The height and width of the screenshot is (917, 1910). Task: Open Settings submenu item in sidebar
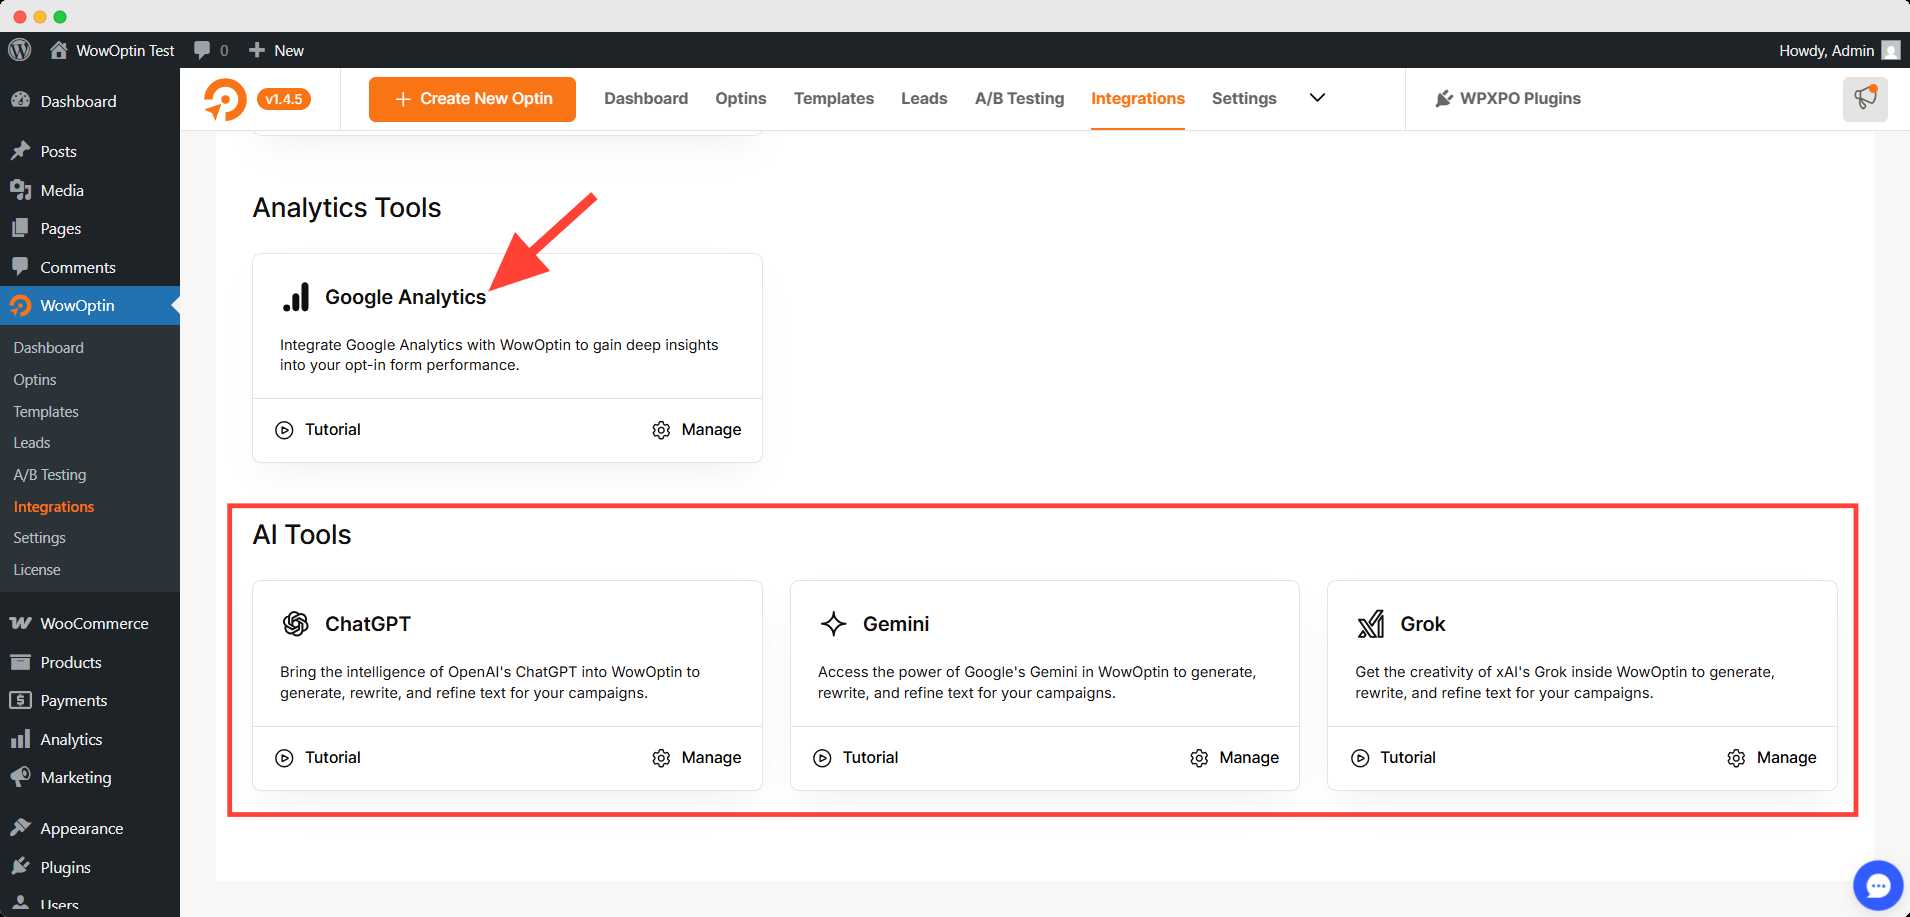(x=40, y=537)
